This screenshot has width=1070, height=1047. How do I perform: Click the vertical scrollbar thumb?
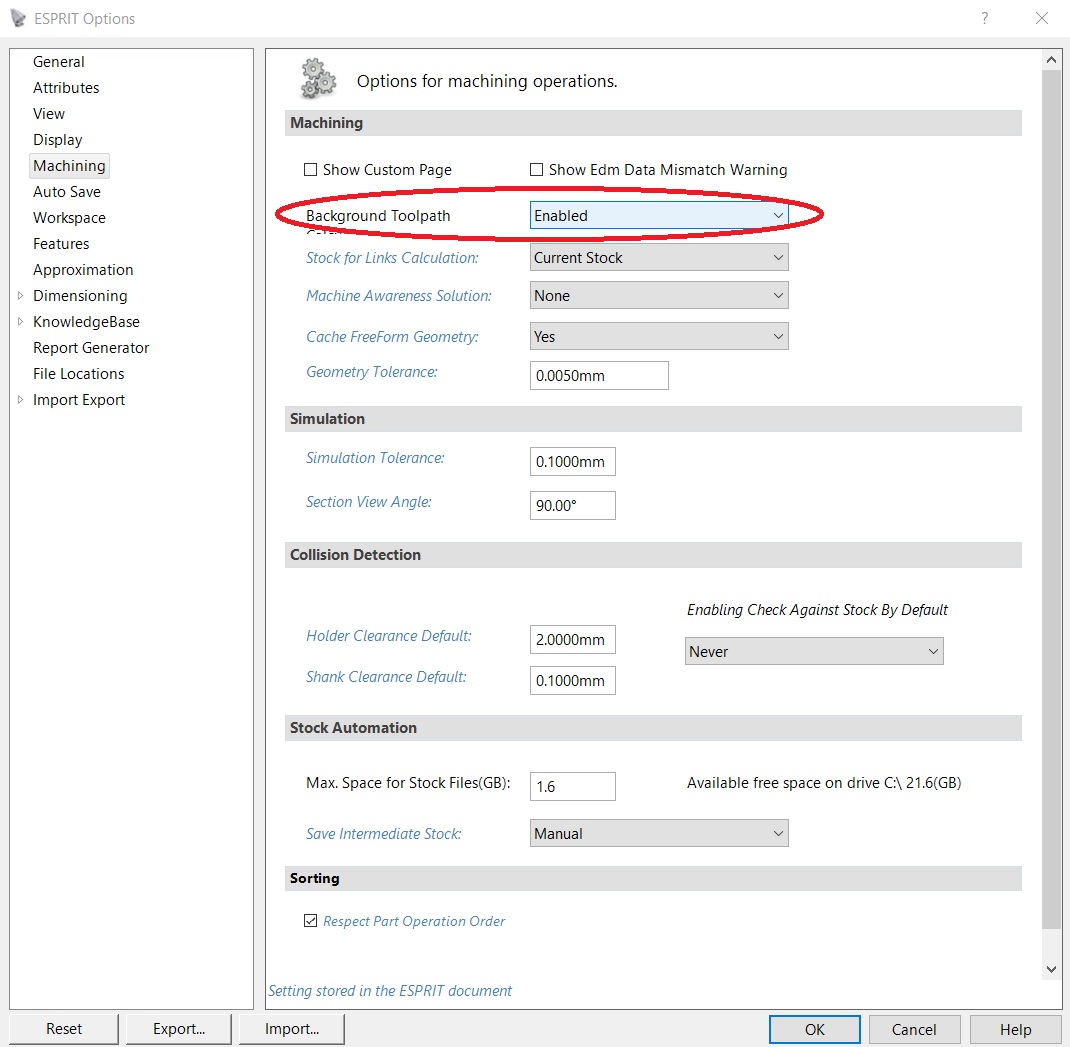tap(1051, 500)
